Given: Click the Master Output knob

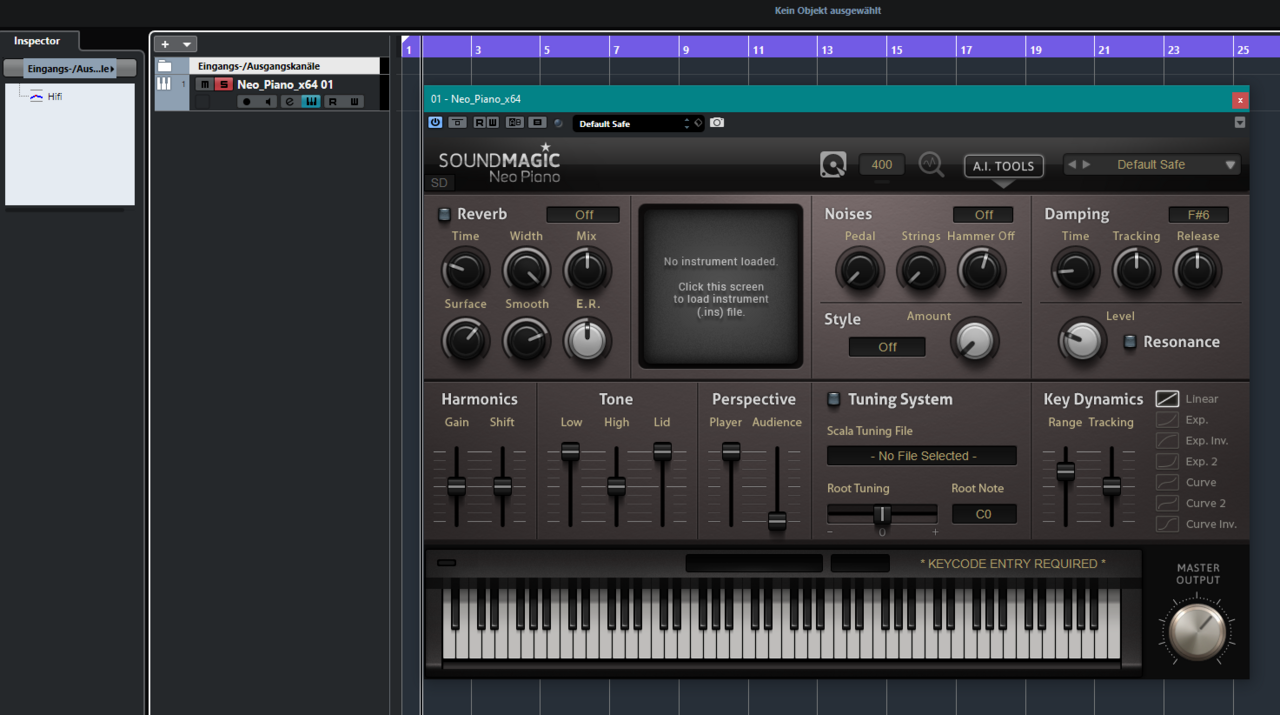Looking at the screenshot, I should 1197,631.
